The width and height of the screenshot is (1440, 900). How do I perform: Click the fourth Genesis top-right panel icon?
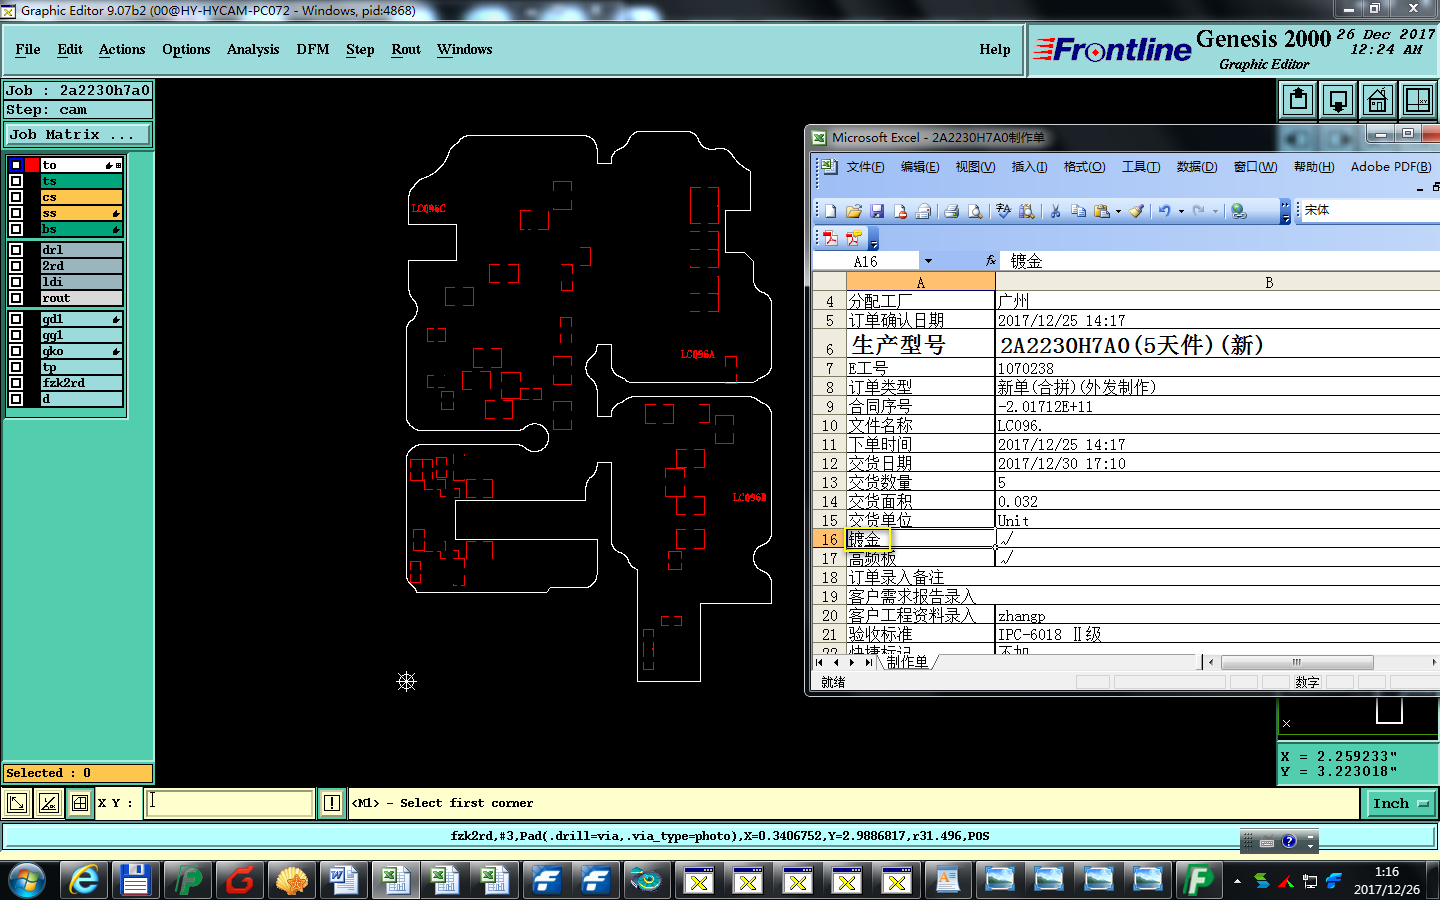(x=1418, y=100)
